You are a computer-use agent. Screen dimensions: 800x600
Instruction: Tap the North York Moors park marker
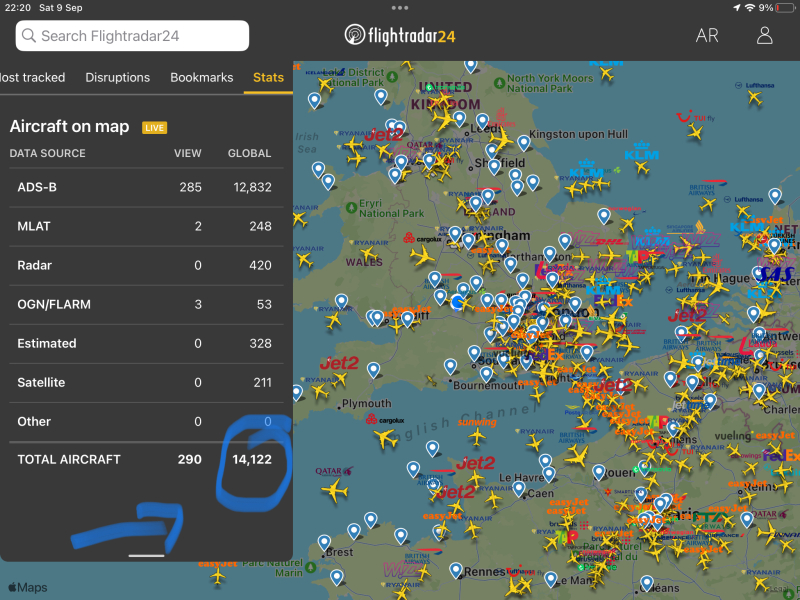tap(499, 82)
